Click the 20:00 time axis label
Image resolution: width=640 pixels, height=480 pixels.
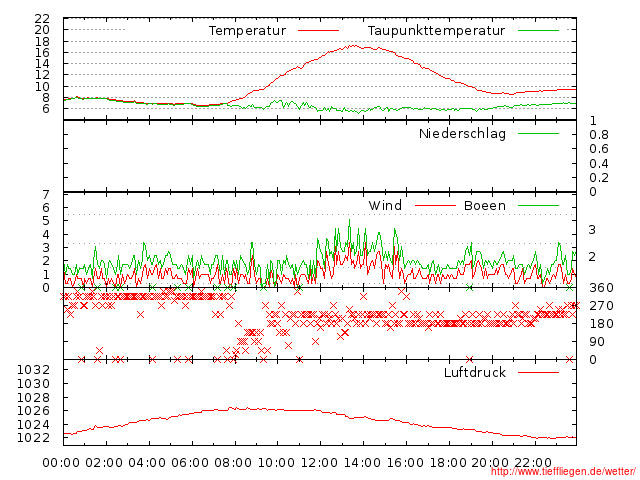click(490, 463)
